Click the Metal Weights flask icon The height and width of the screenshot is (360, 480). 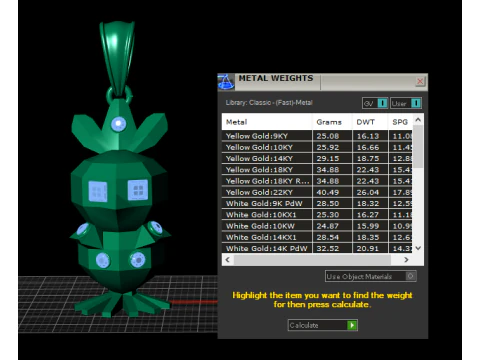pyautogui.click(x=226, y=82)
